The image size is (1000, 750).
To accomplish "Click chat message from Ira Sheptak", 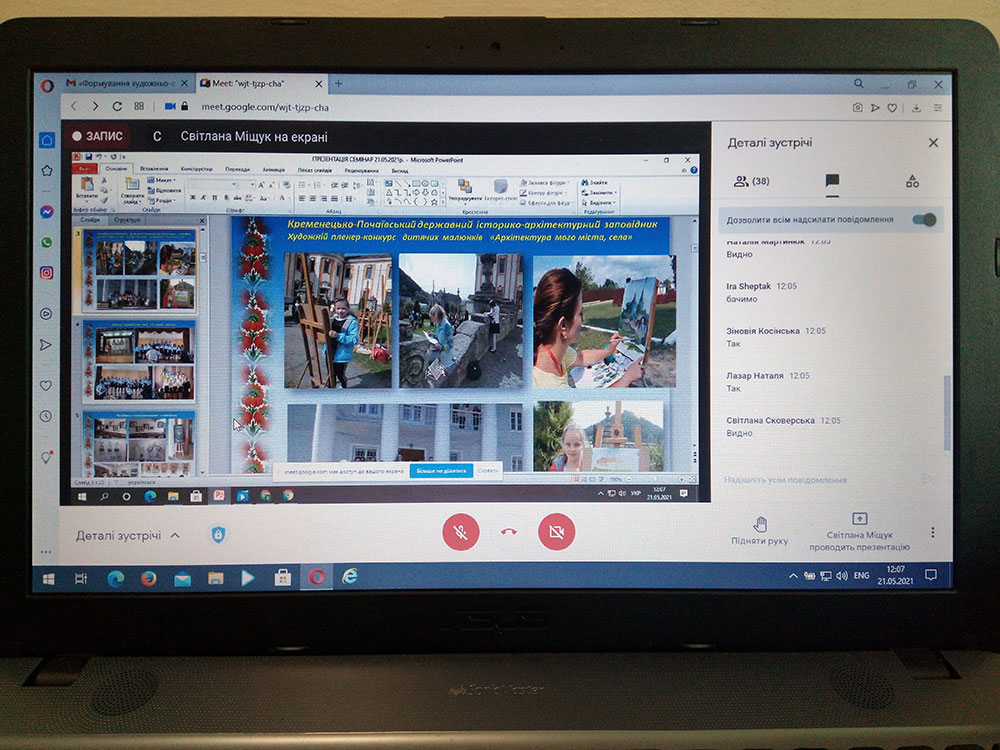I will [762, 292].
